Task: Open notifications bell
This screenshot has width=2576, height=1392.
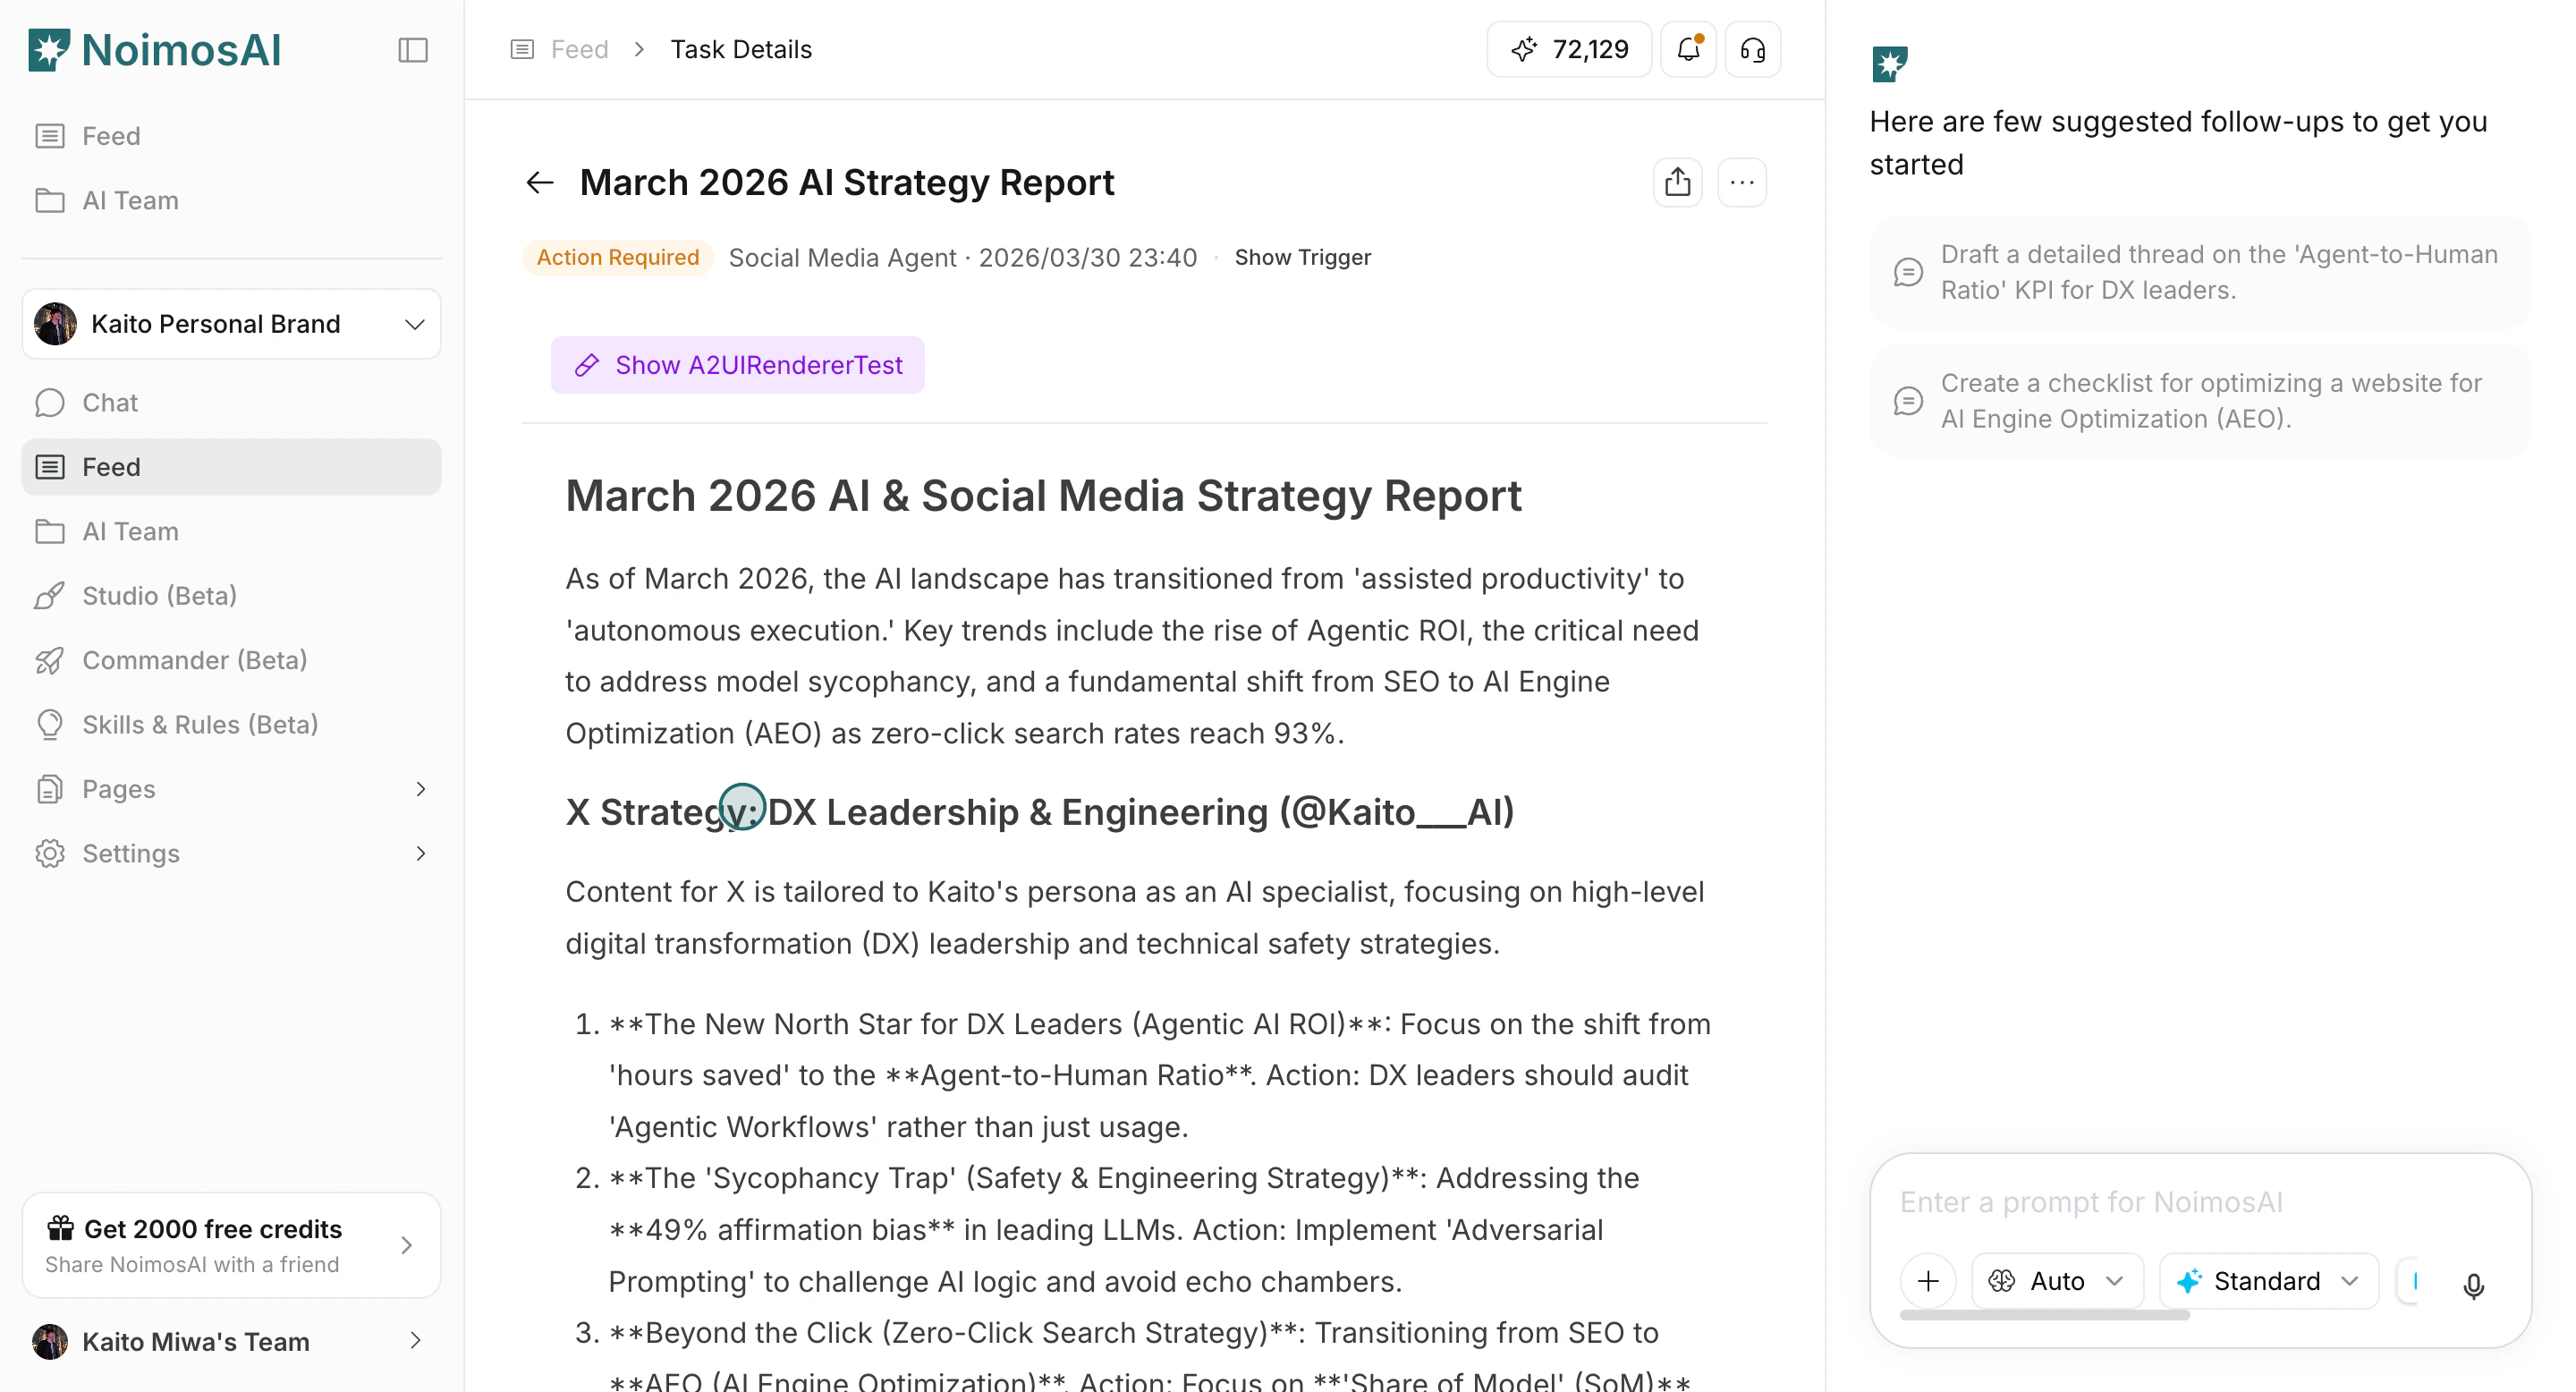Action: tap(1688, 49)
